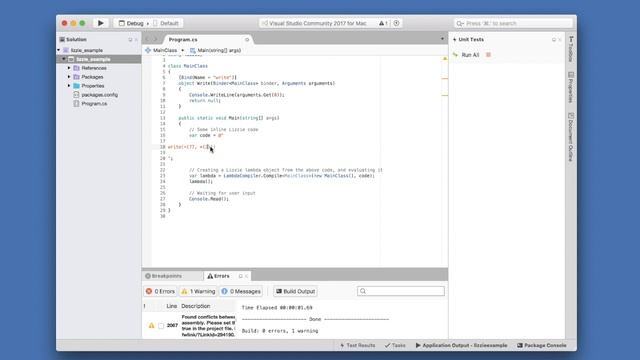Open Test Results pad
Screen dimensions: 640x360
(358, 345)
